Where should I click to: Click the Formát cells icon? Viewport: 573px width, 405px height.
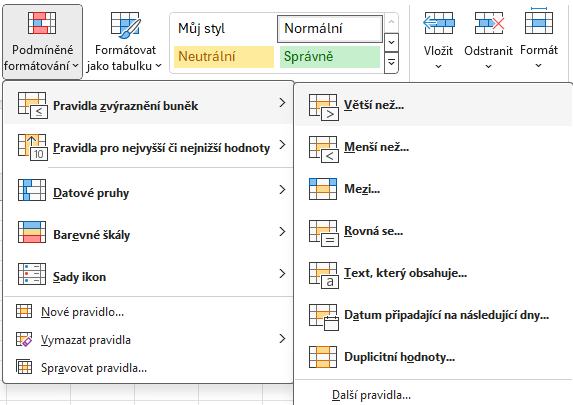(539, 20)
